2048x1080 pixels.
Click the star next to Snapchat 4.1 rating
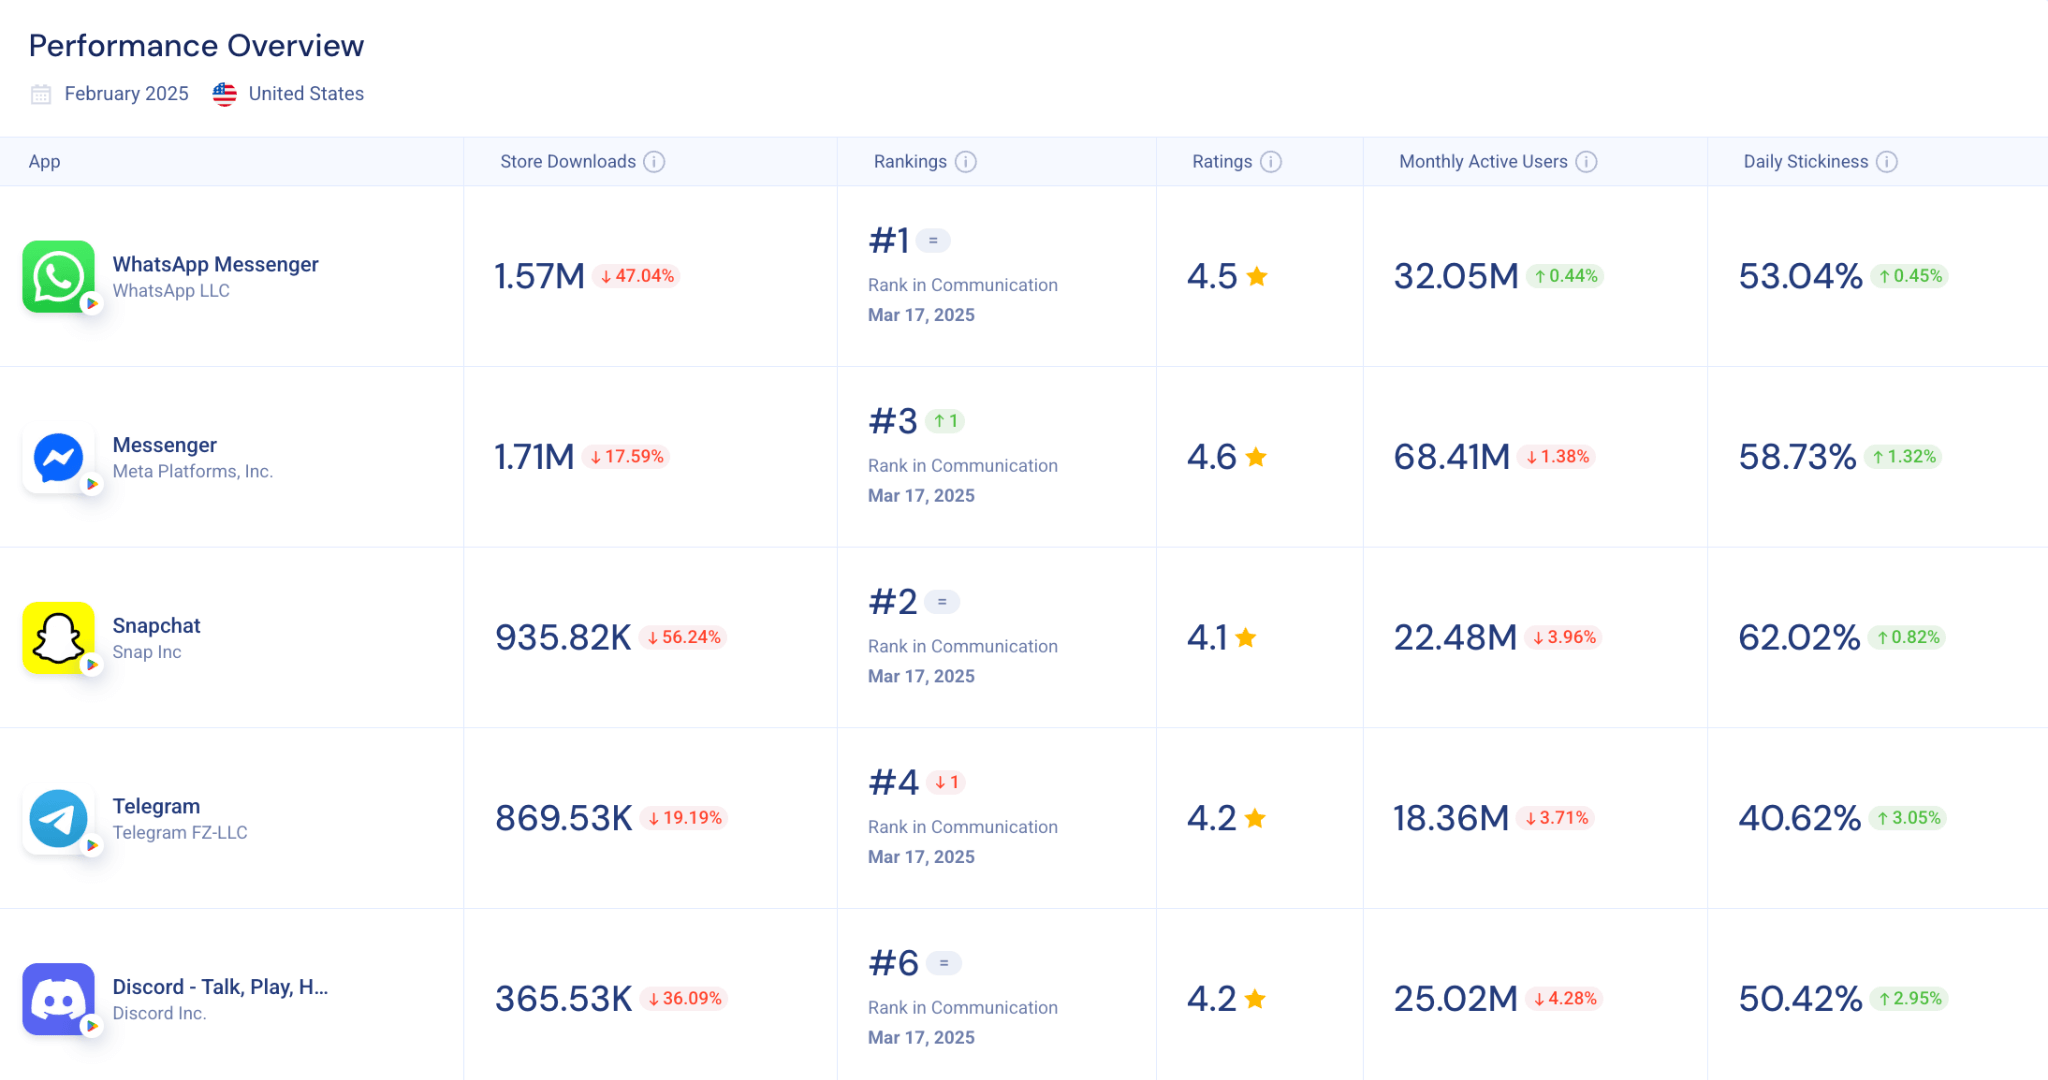(1246, 638)
